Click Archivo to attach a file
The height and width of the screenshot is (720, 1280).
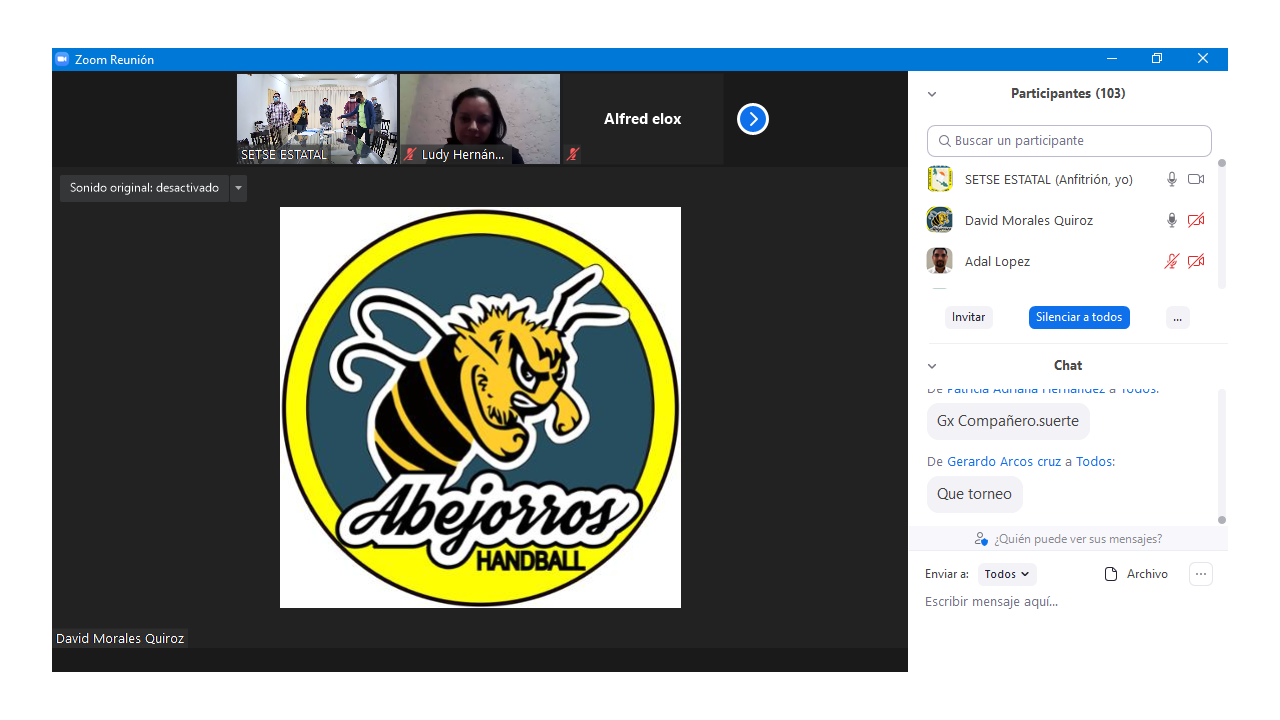(1147, 574)
